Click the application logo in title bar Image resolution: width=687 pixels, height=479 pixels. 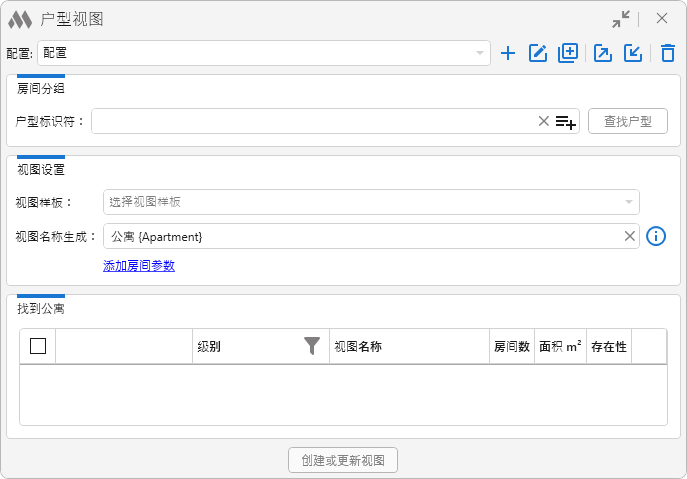point(20,20)
